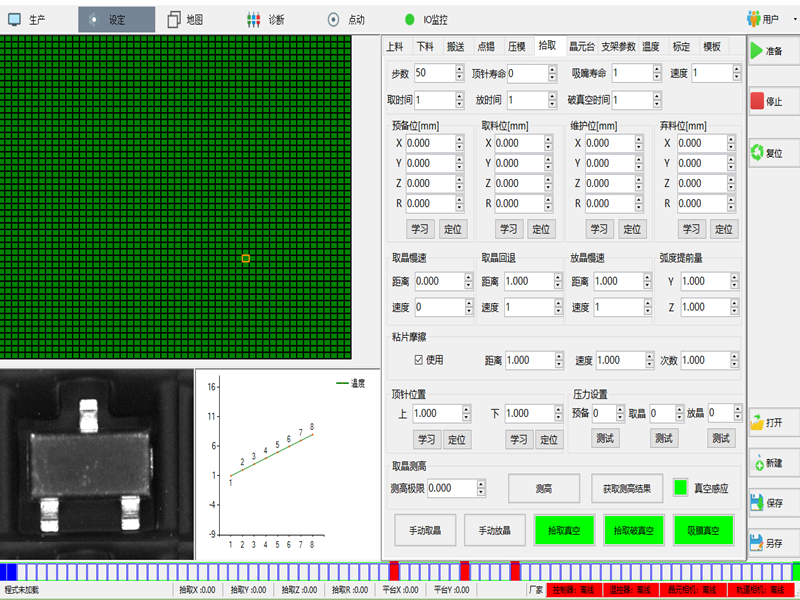Click the 程式未加载 status text
800x600 pixels.
(21, 590)
